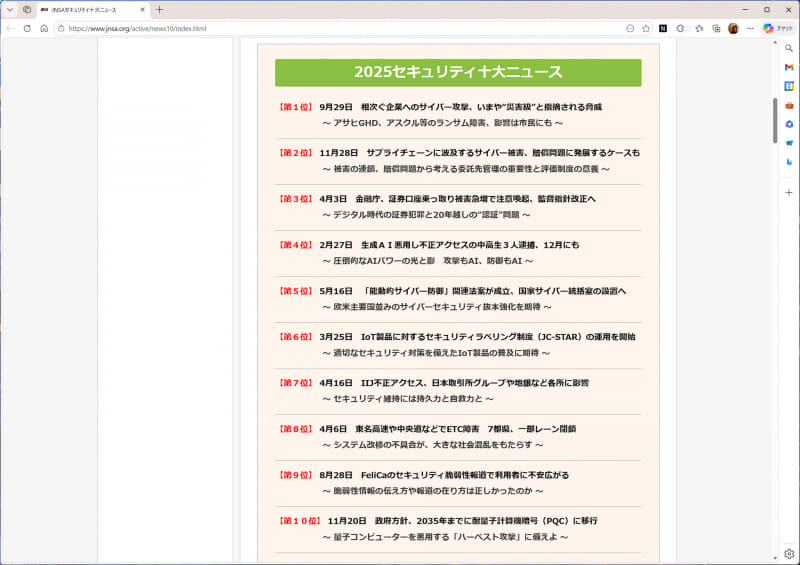Open sidebar settings gear icon
Image resolution: width=800 pixels, height=565 pixels.
789,554
